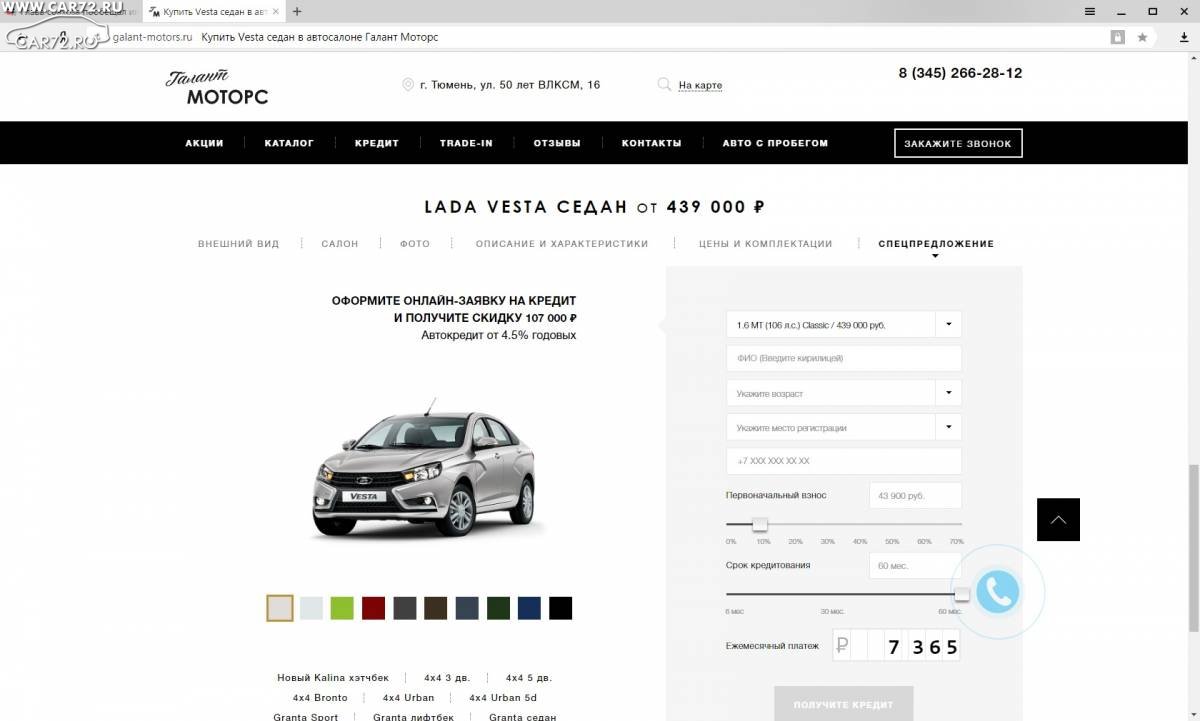Click the На карте link

(700, 86)
